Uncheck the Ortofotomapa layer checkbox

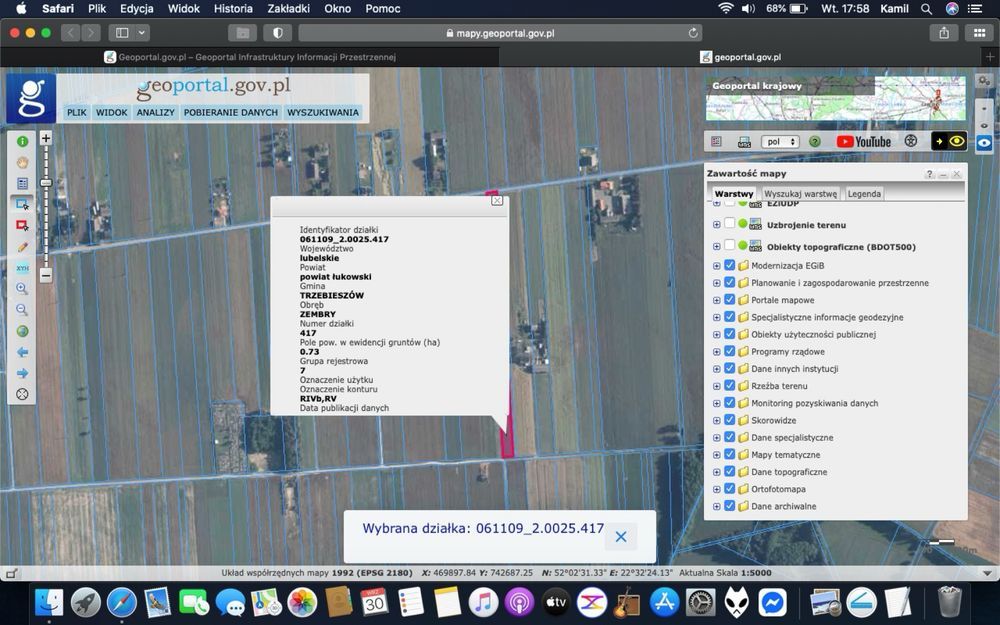point(729,489)
